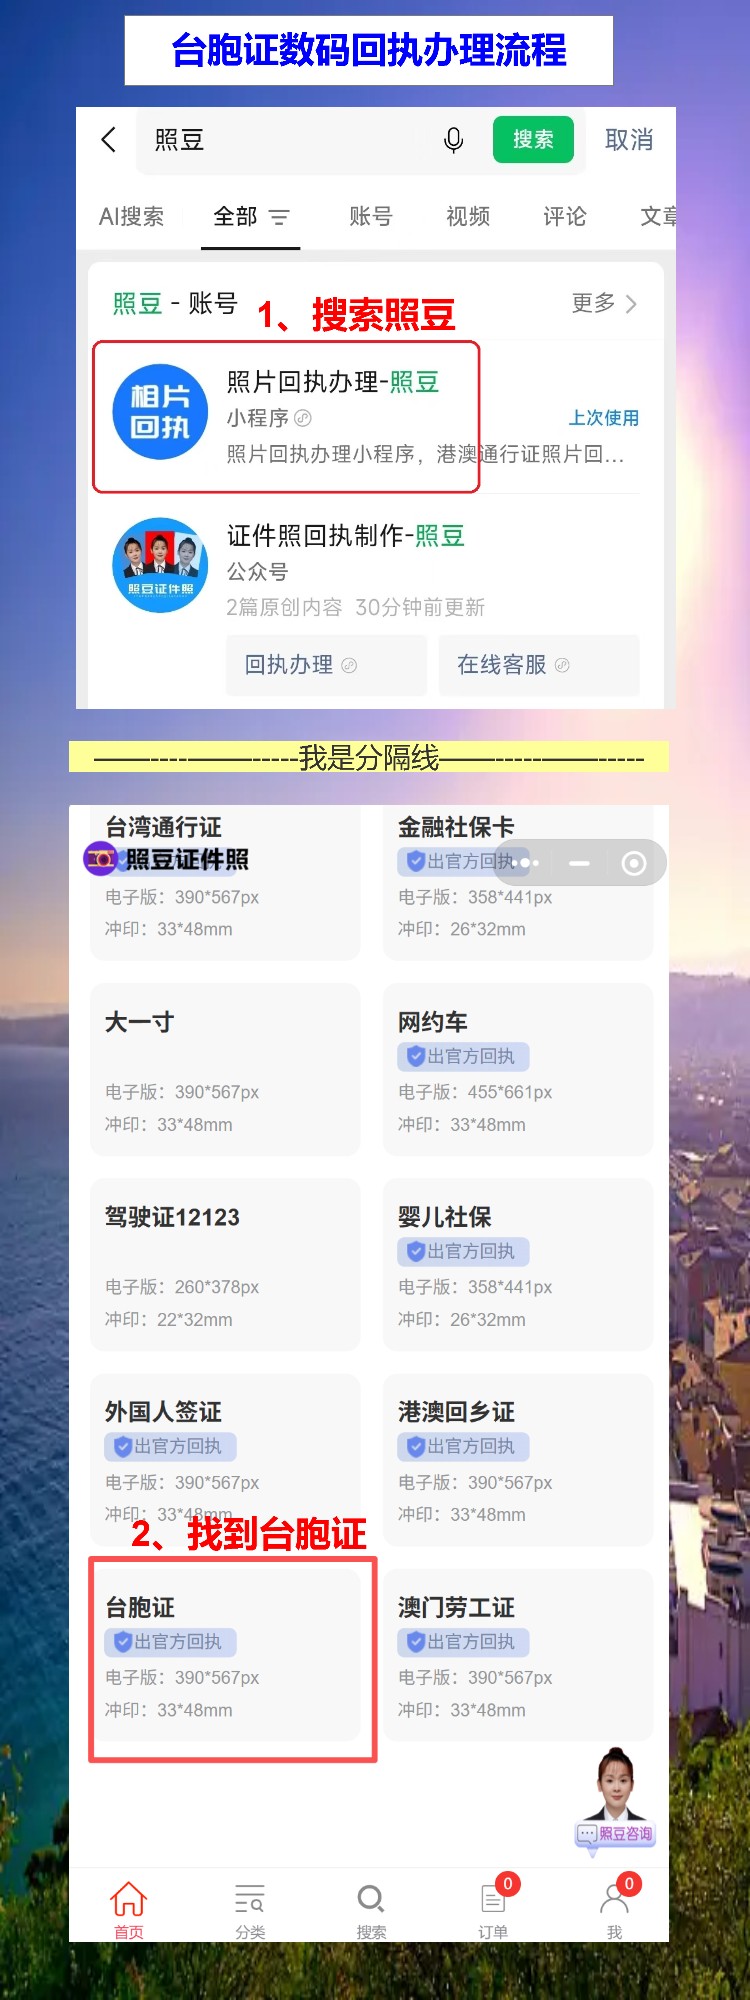Image resolution: width=750 pixels, height=2000 pixels.
Task: Click the 在线客服 shortcut button
Action: 538,665
